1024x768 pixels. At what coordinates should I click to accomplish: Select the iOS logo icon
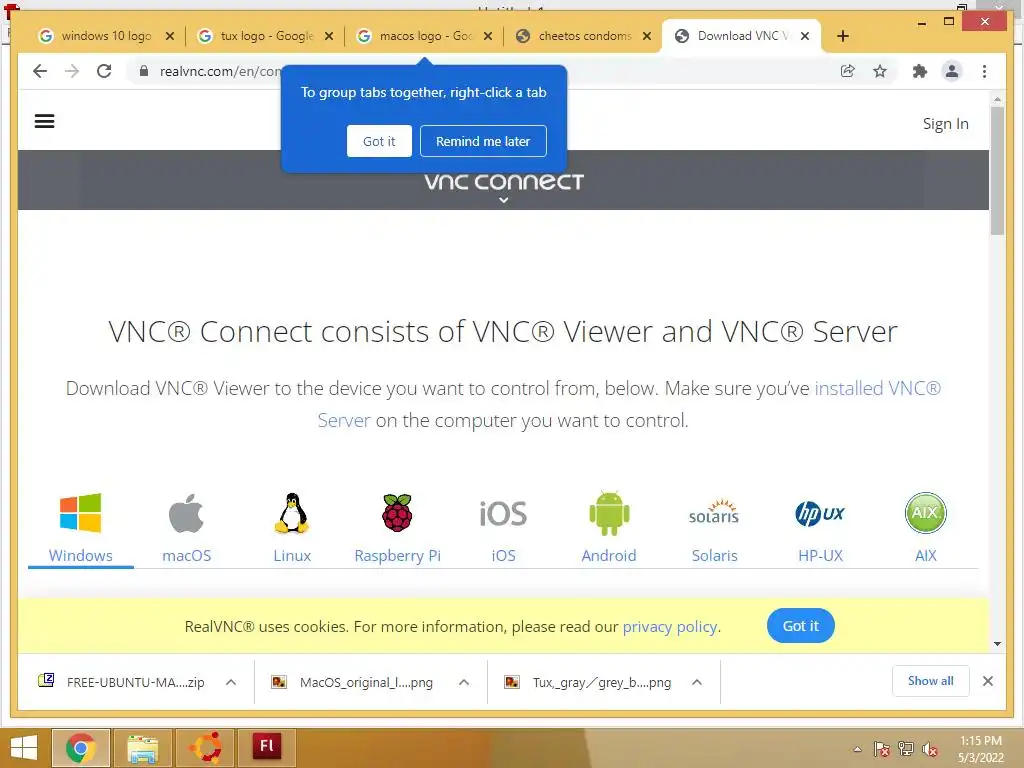504,514
